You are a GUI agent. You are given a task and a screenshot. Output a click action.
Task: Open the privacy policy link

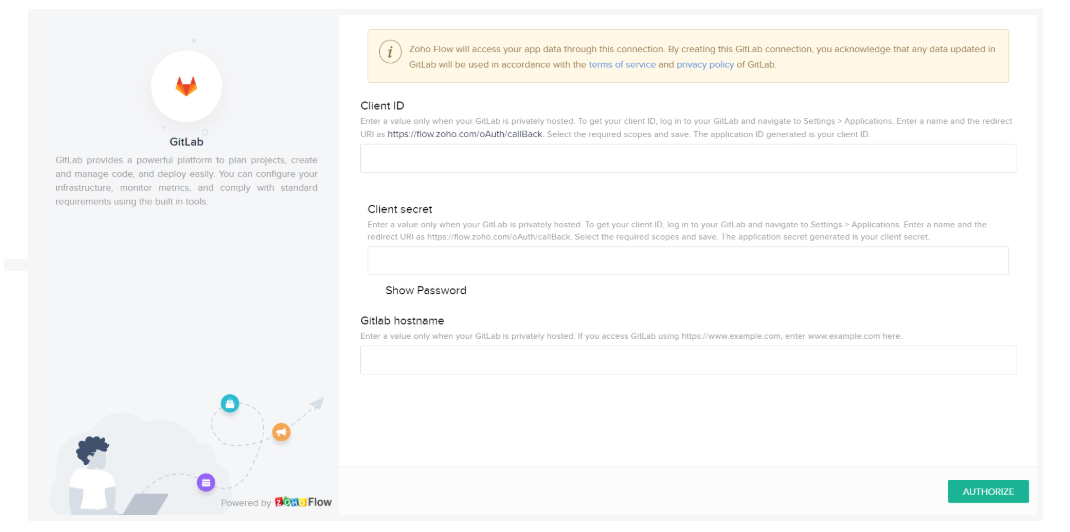[x=705, y=65]
